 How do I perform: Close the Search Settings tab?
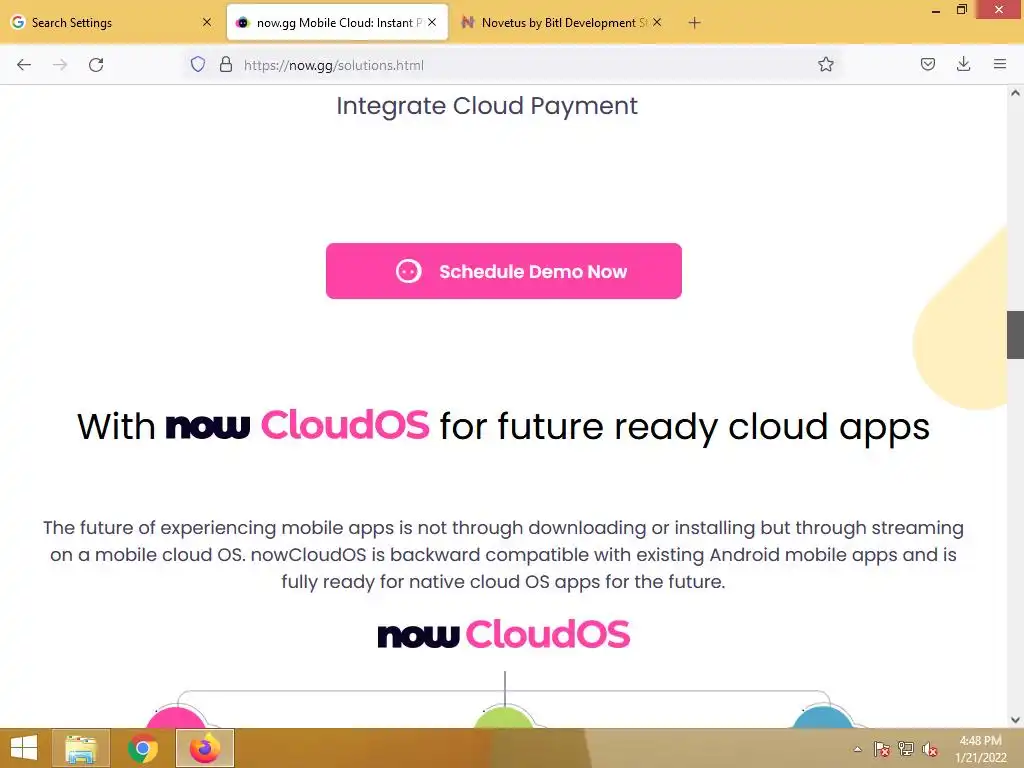[x=207, y=22]
